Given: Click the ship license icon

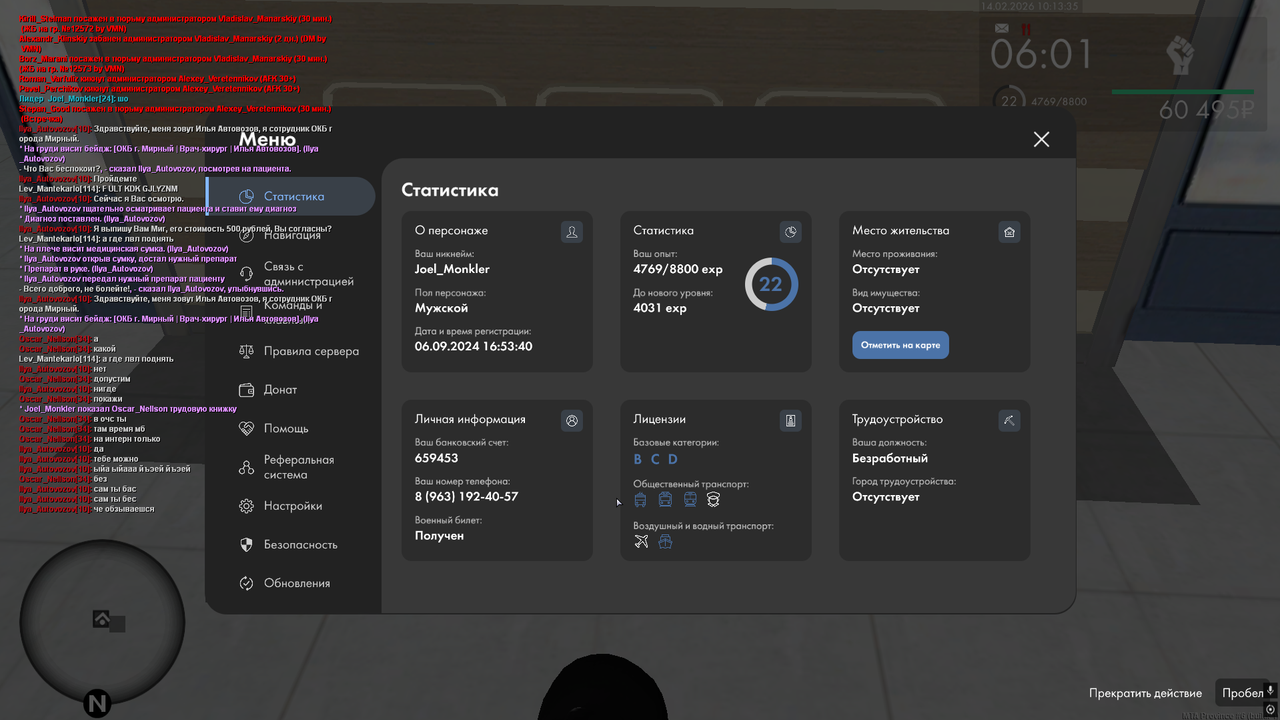Looking at the screenshot, I should pos(665,541).
